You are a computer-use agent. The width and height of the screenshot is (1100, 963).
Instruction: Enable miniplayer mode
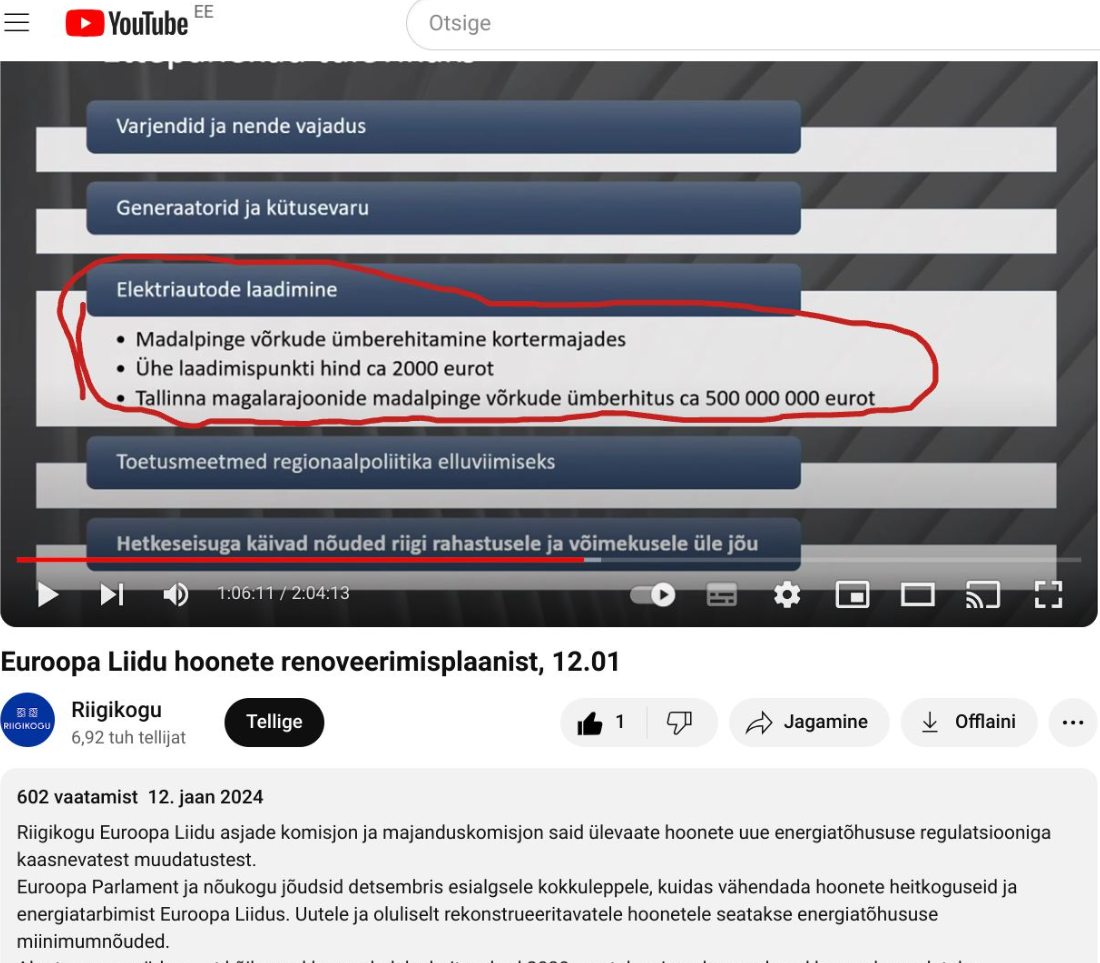[x=852, y=594]
